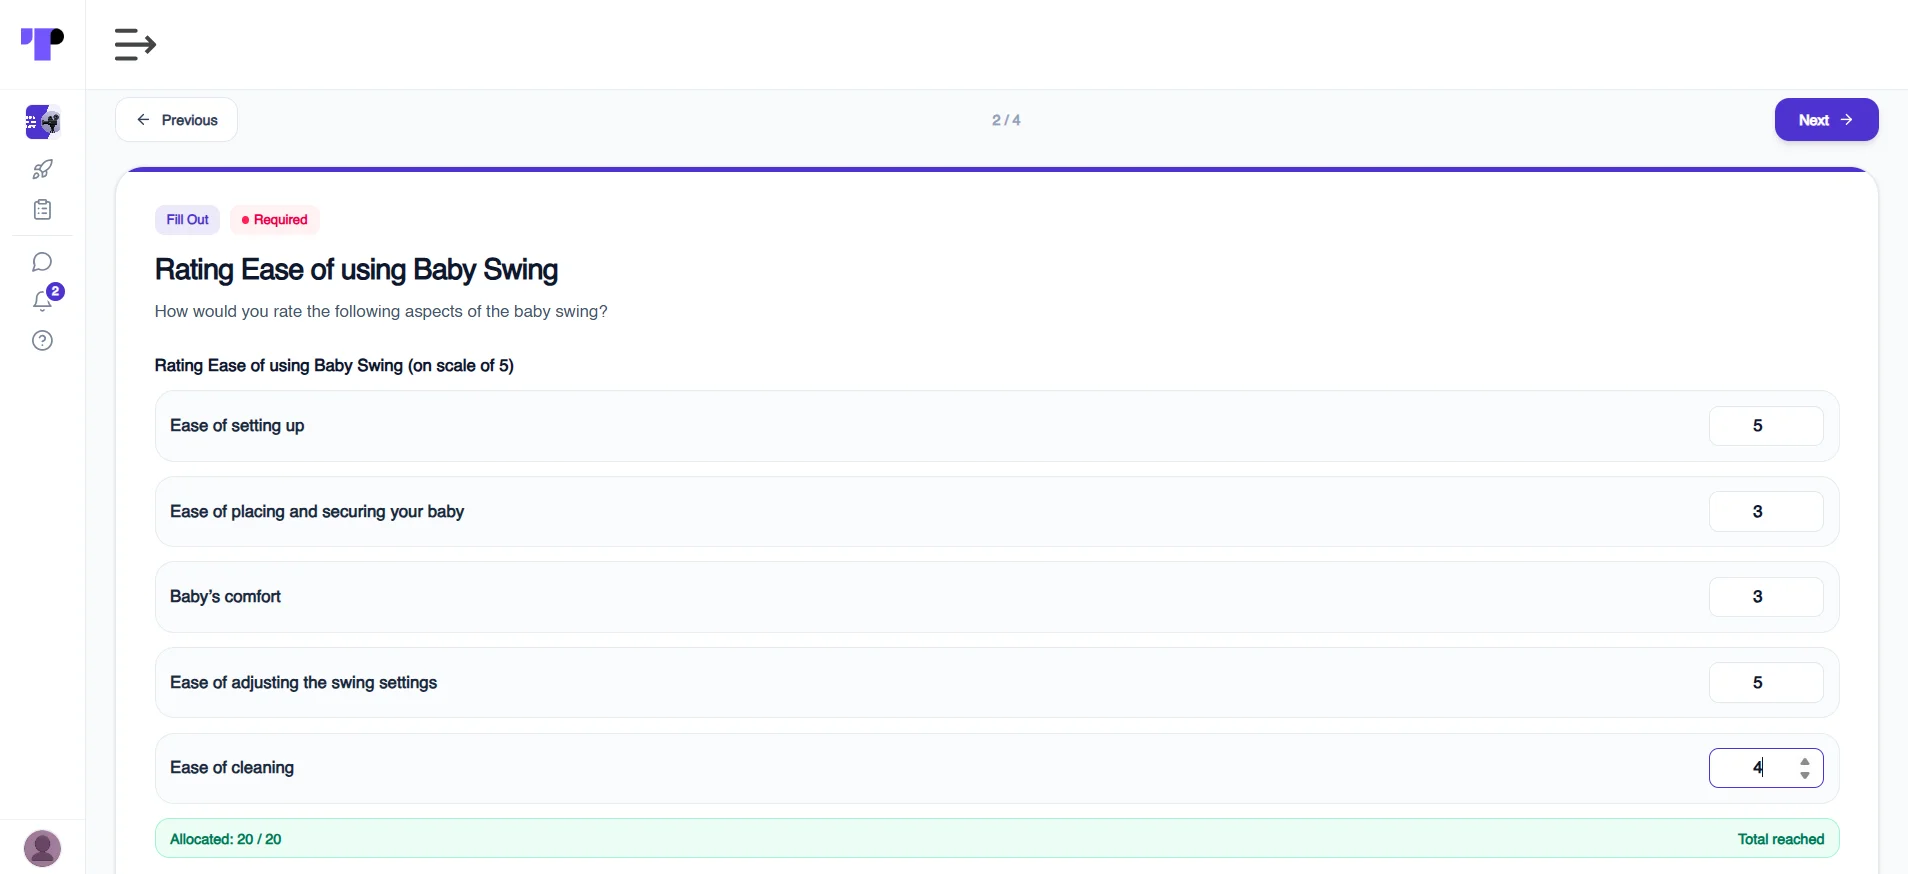This screenshot has height=874, width=1908.
Task: Open the help question mark icon
Action: pos(42,341)
